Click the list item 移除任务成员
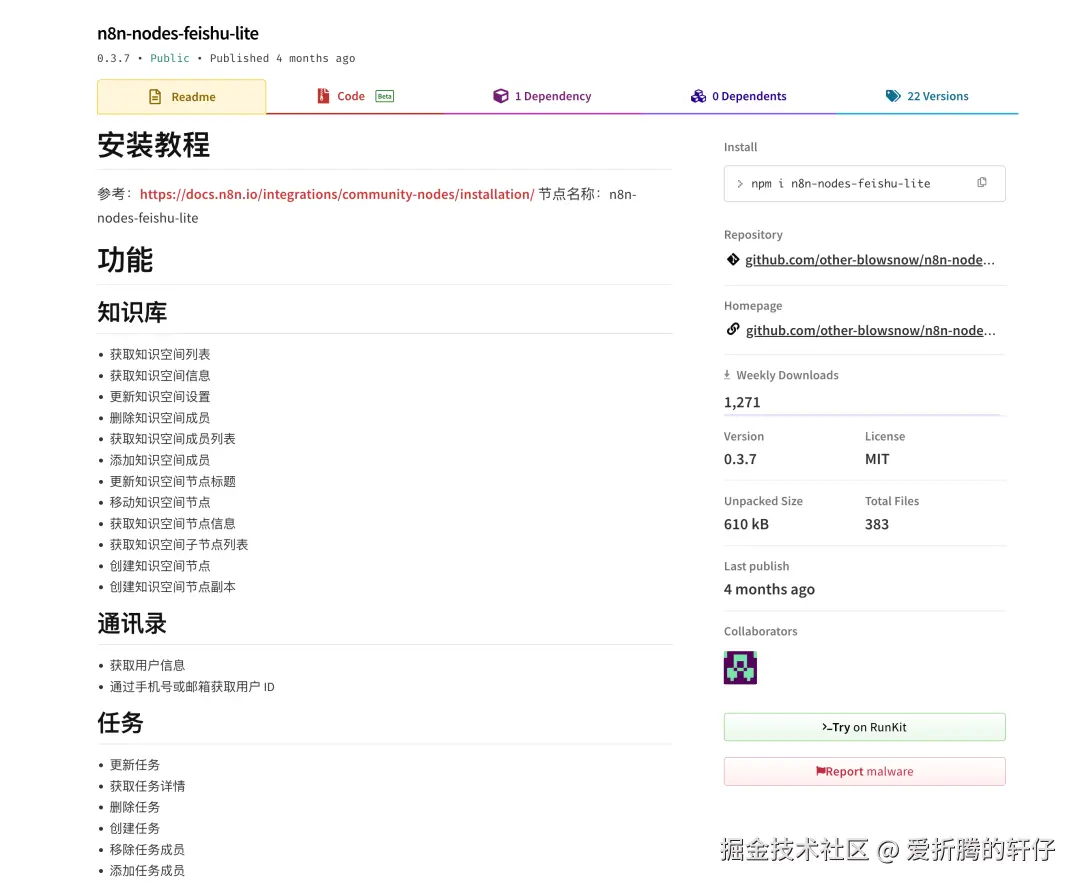This screenshot has width=1080, height=888. click(147, 849)
